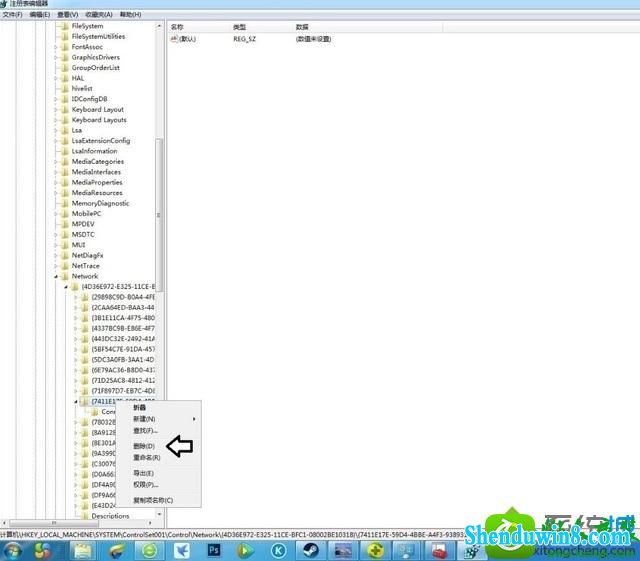
Task: Expand the Lsa key
Action: click(x=56, y=130)
